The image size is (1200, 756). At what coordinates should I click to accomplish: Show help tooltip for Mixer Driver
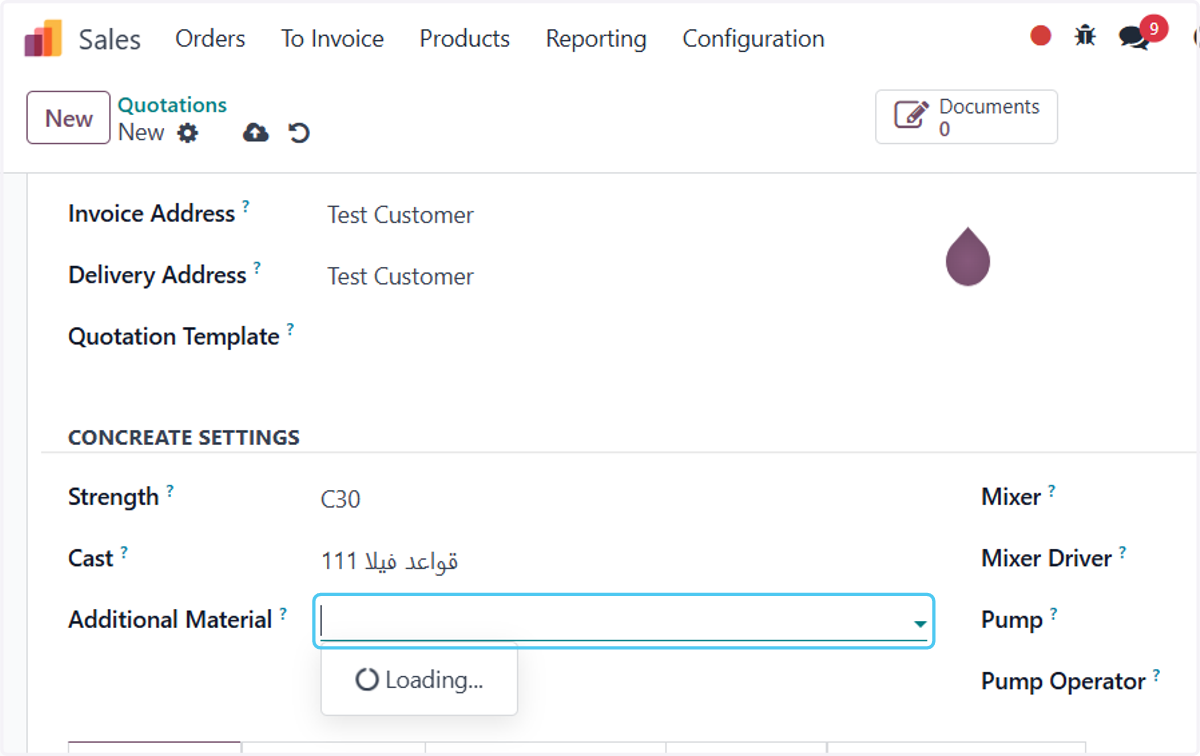click(1122, 551)
